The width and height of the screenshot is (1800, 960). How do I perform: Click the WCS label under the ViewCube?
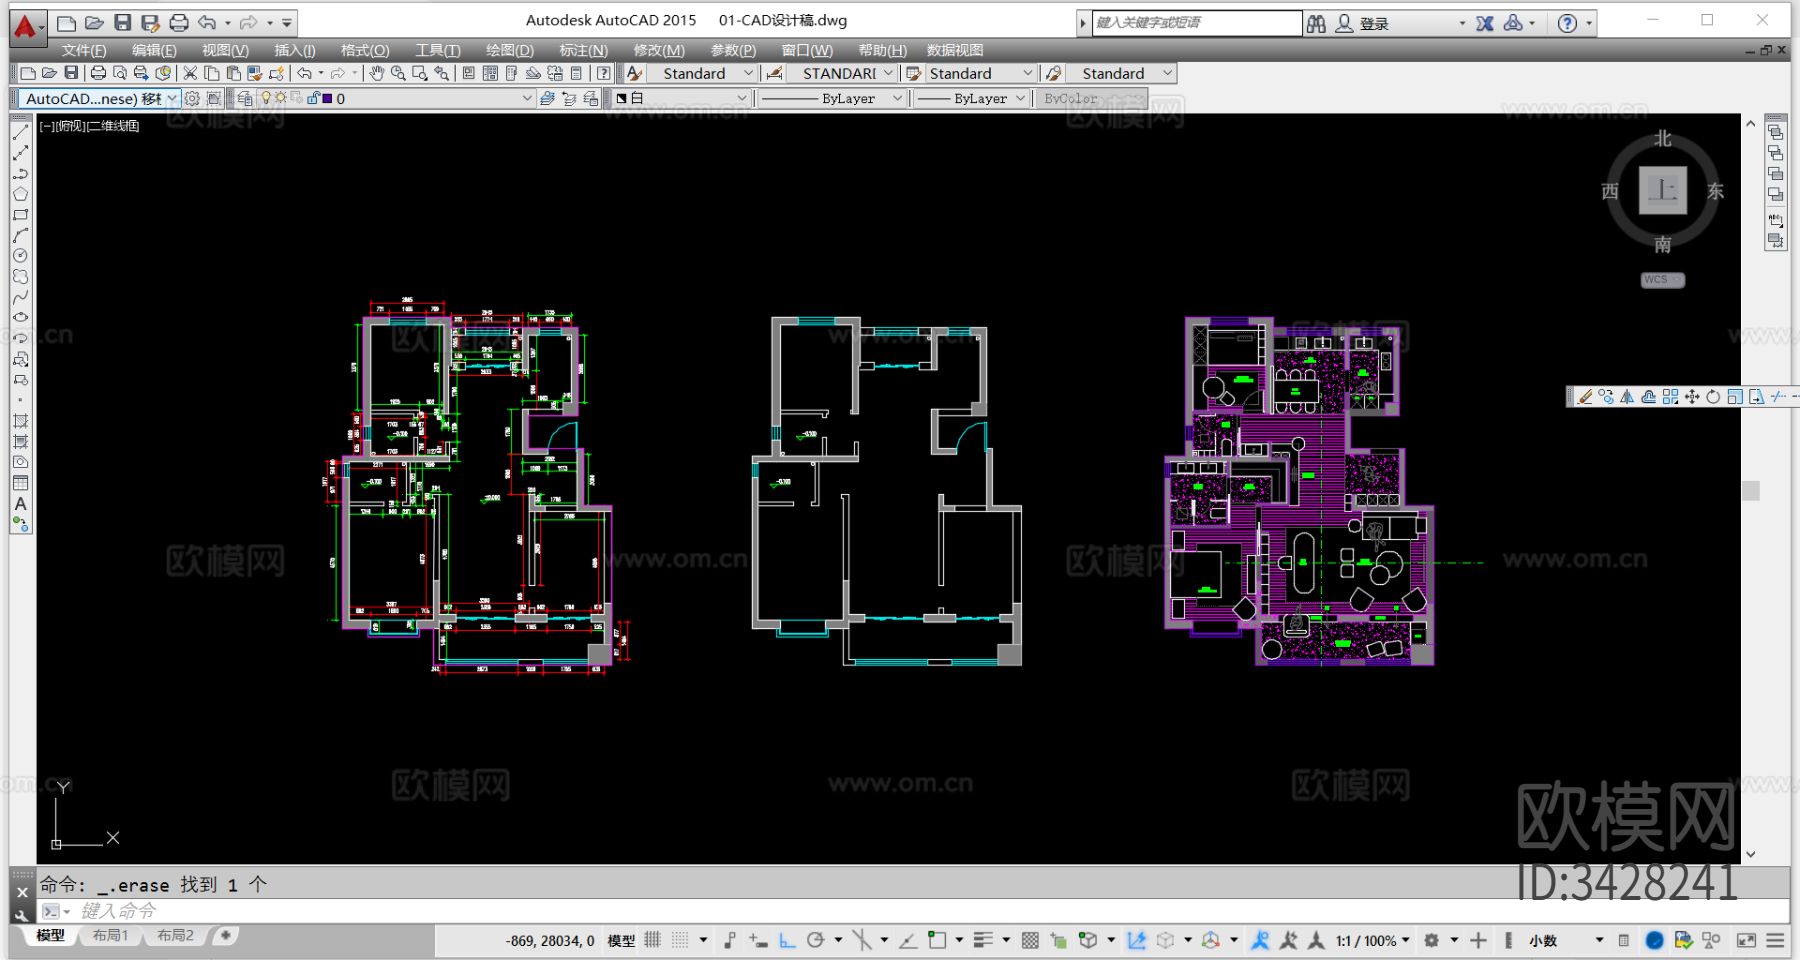click(1662, 280)
